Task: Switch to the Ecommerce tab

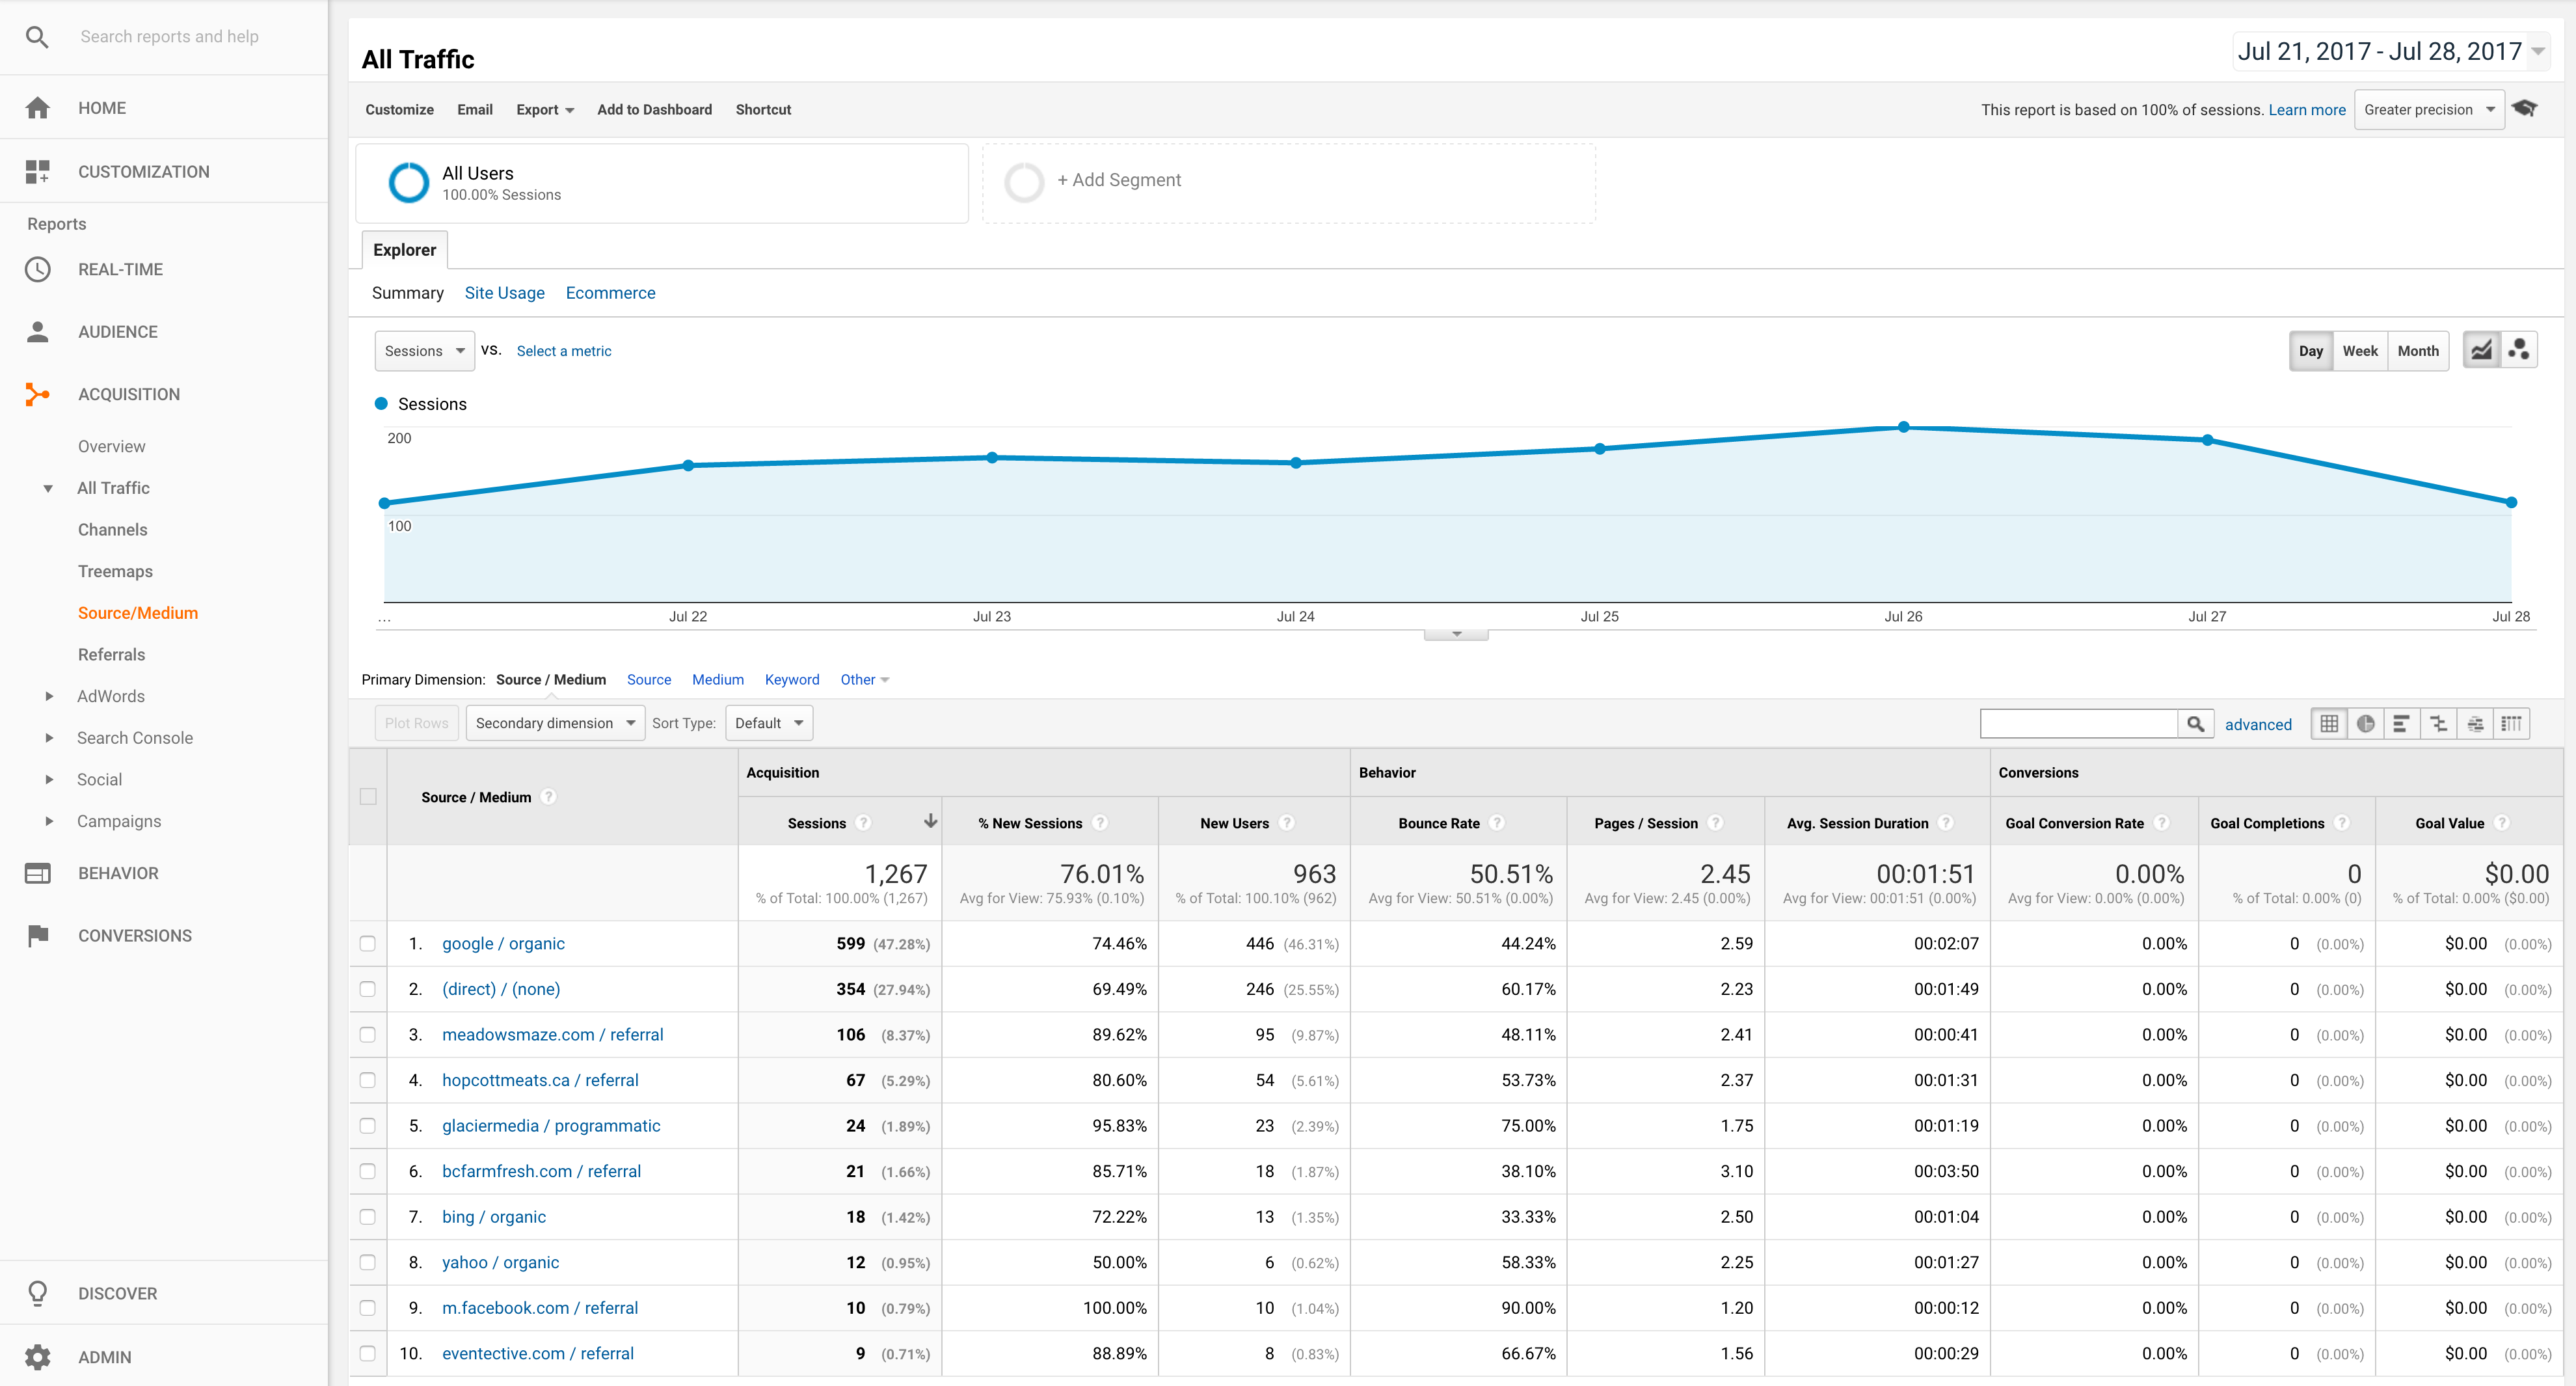Action: [610, 293]
